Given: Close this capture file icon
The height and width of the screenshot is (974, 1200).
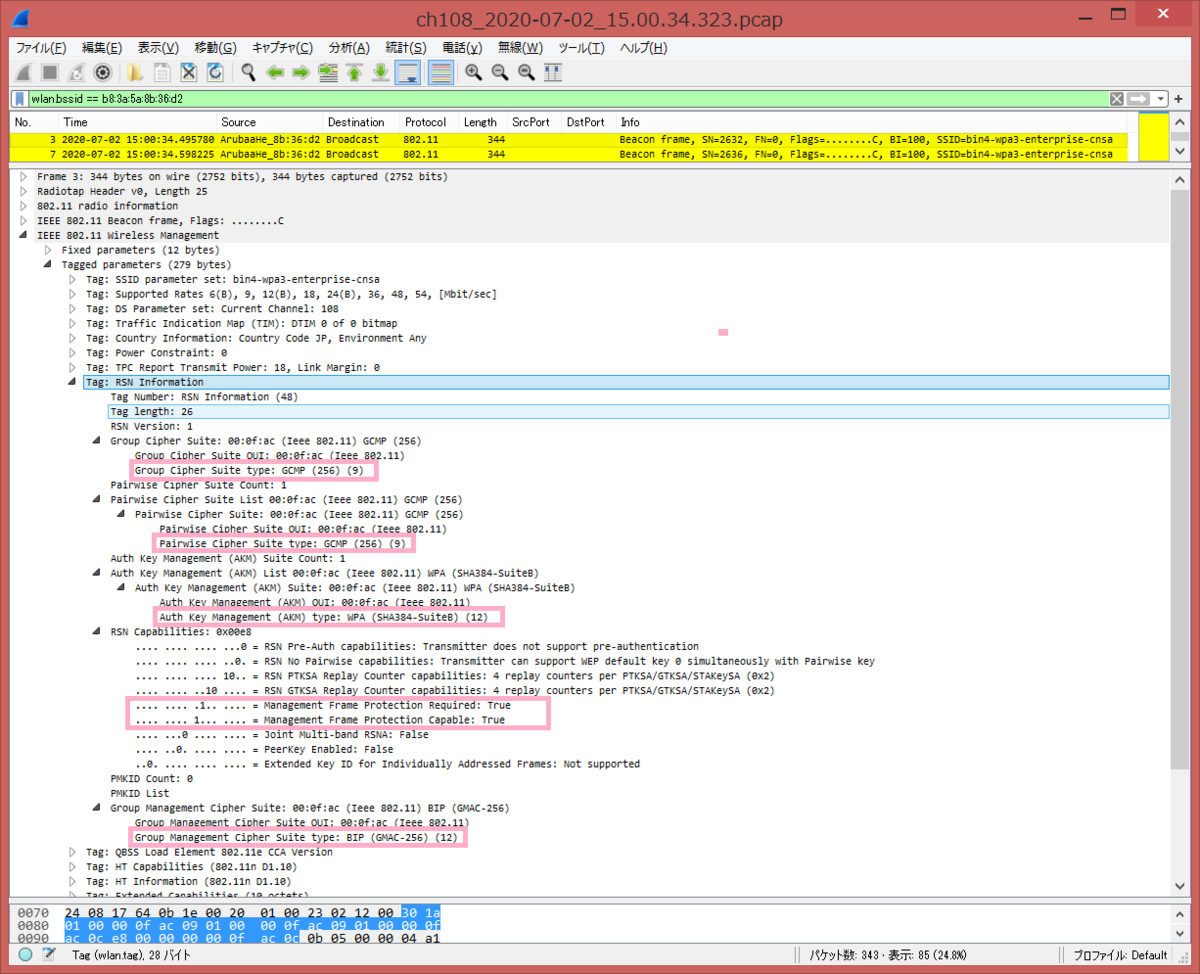Looking at the screenshot, I should pyautogui.click(x=188, y=73).
